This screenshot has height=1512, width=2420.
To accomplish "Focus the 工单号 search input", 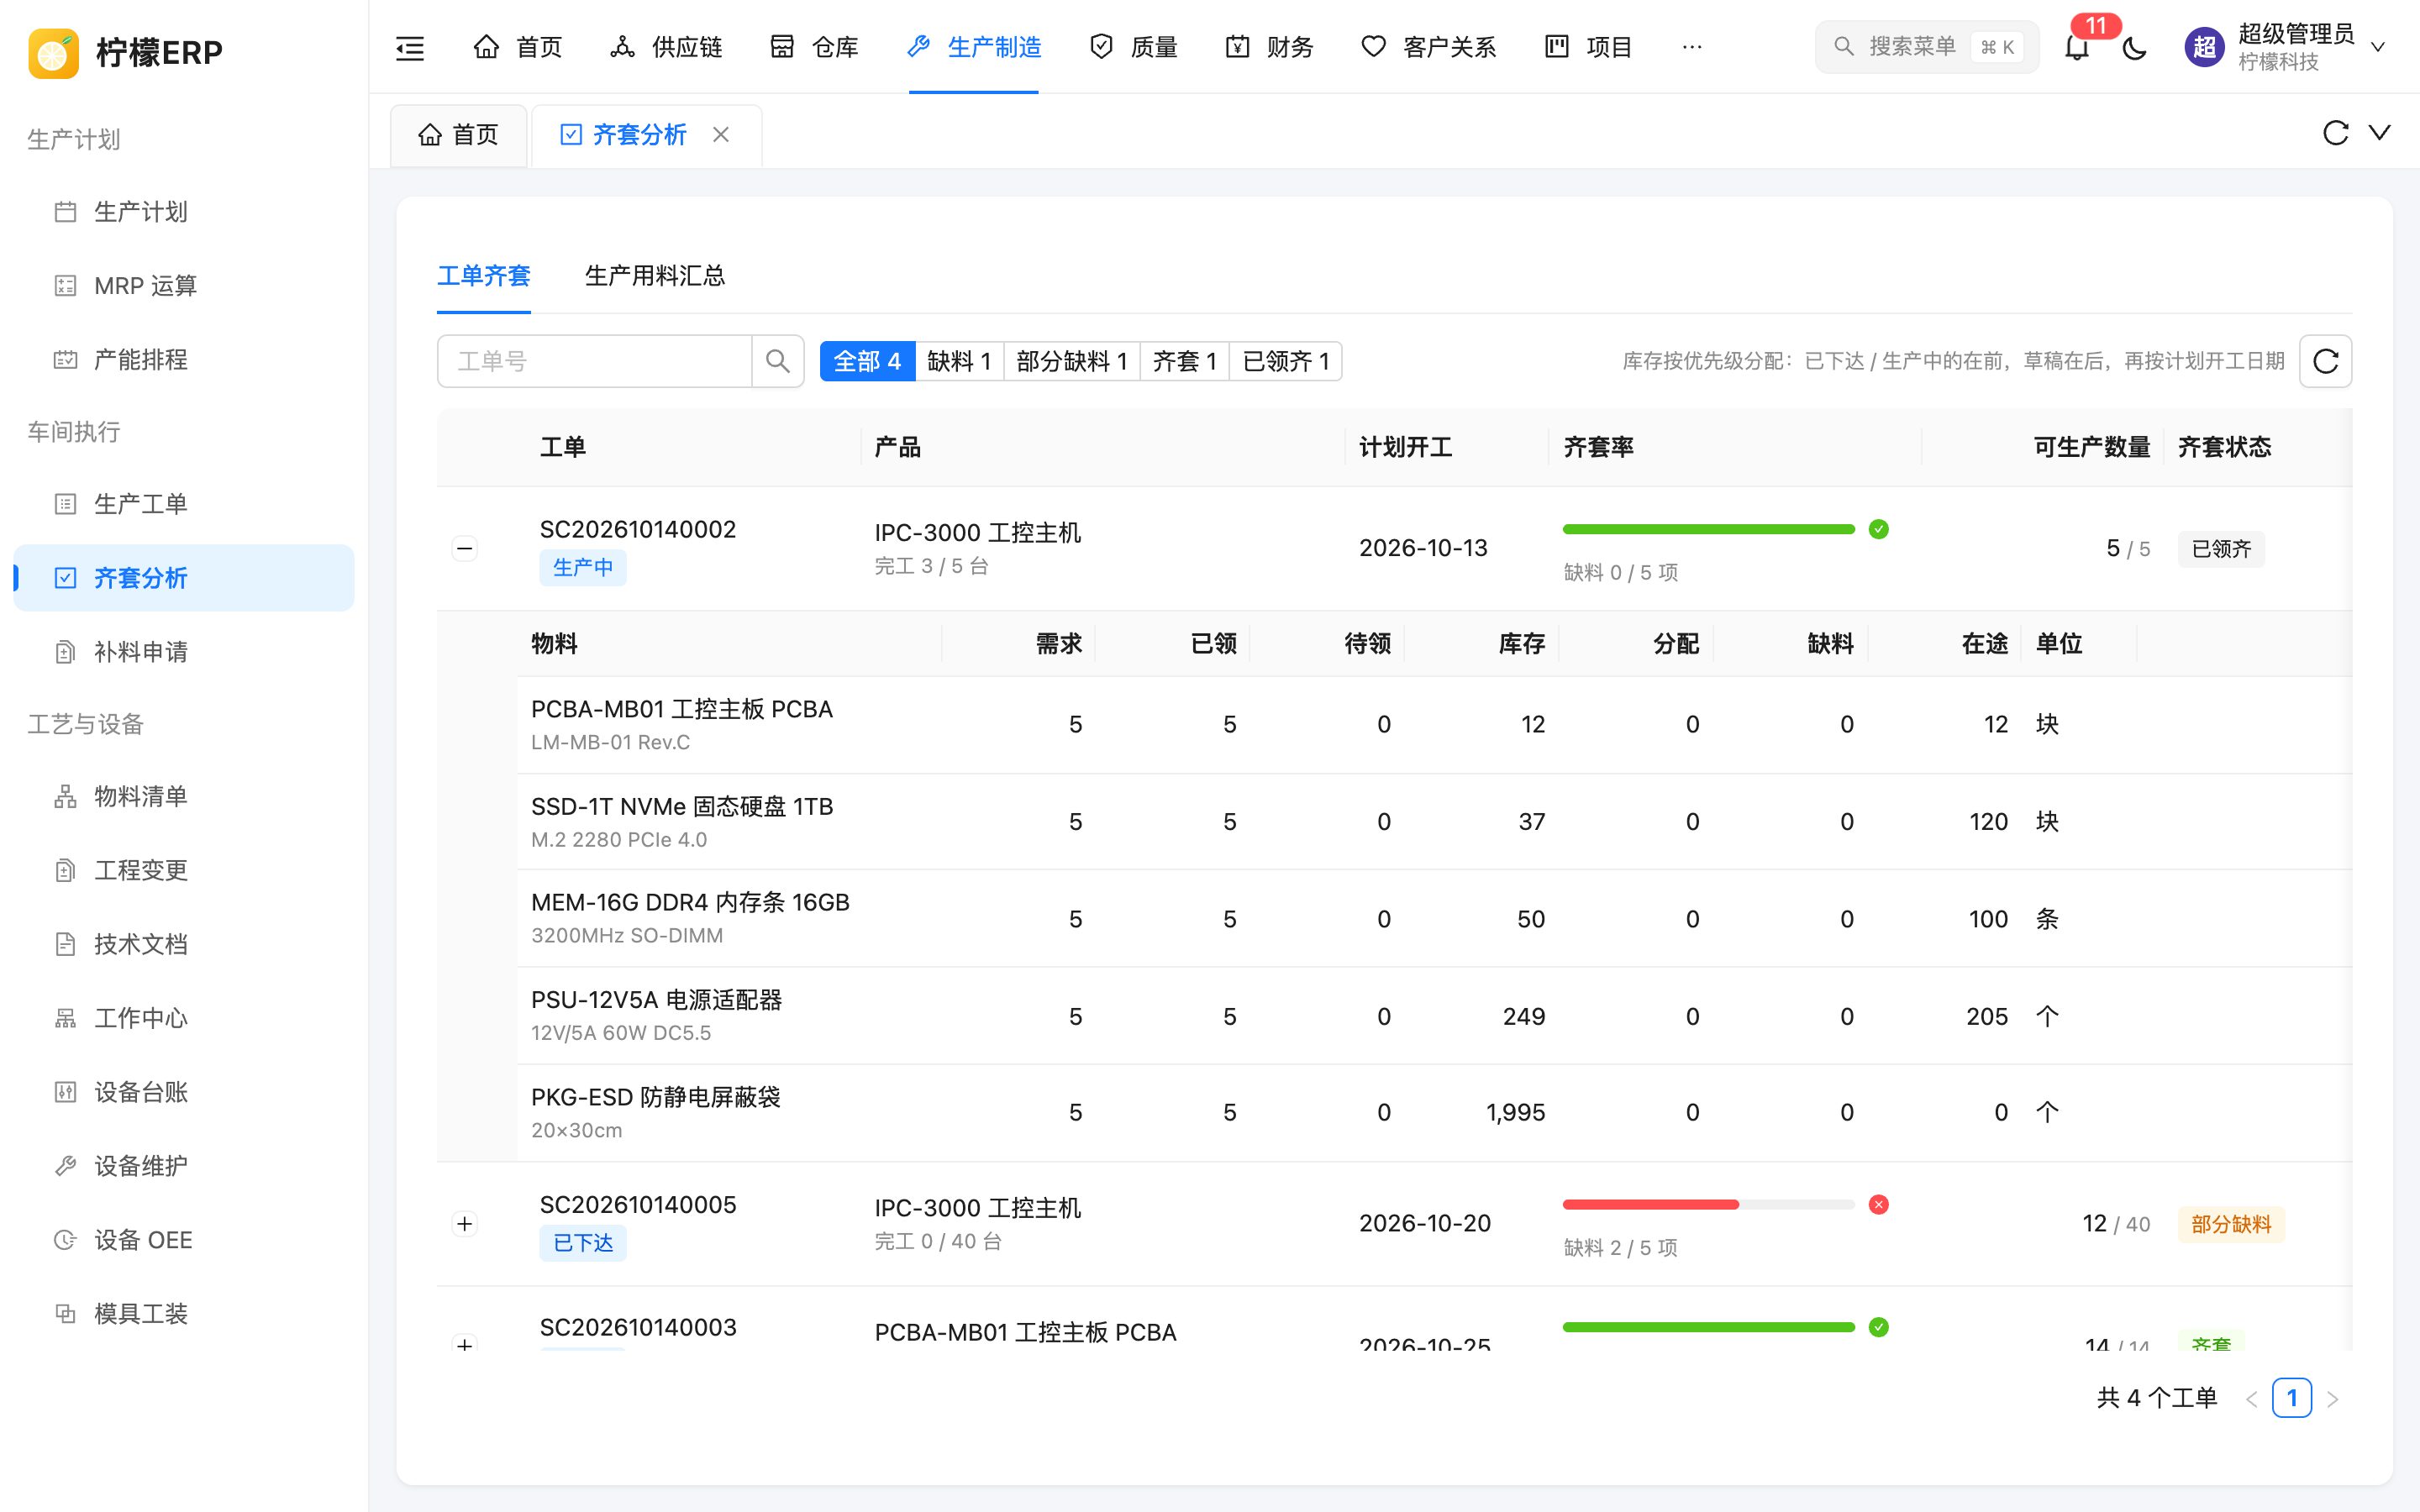I will tap(595, 361).
